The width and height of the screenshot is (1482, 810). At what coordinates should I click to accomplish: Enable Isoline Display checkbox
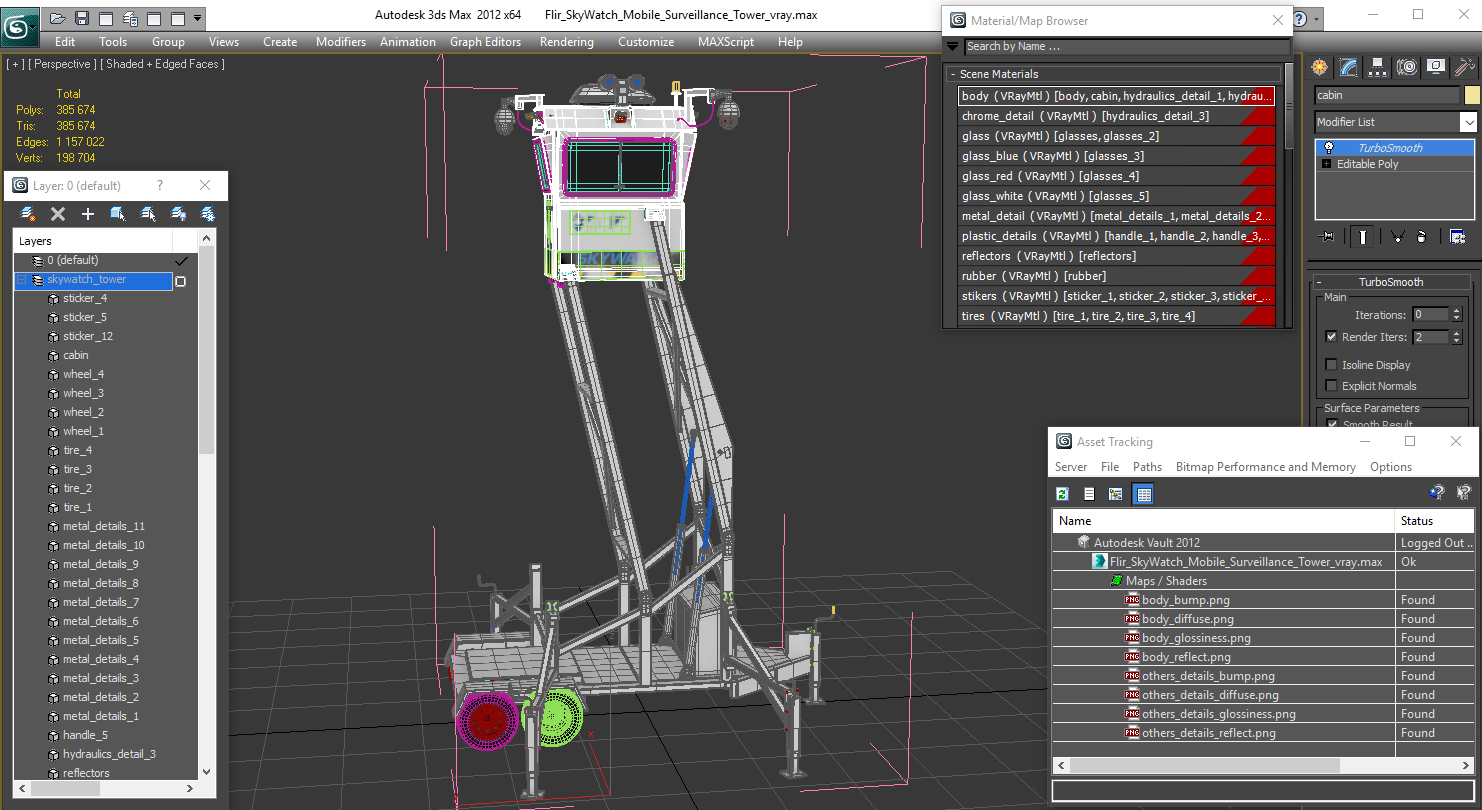[1331, 365]
